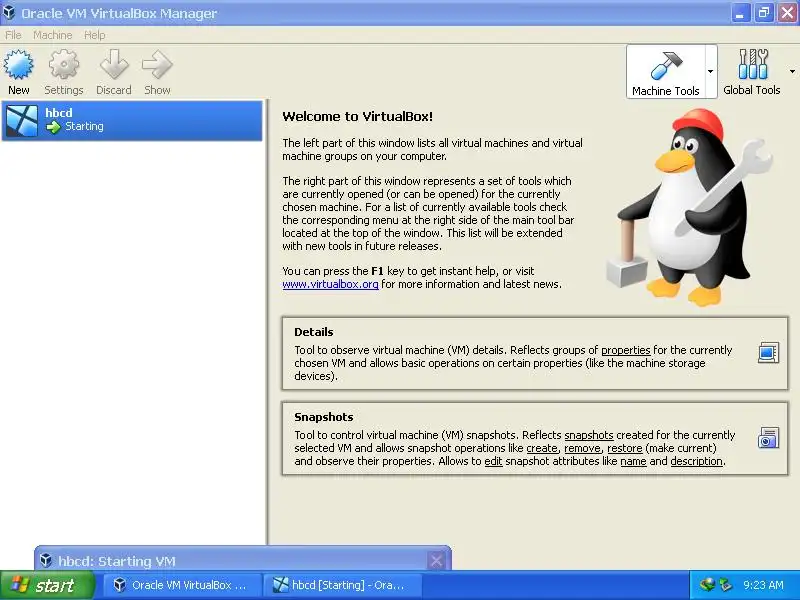Click the edit link in Snapshots
The image size is (800, 600).
(493, 461)
